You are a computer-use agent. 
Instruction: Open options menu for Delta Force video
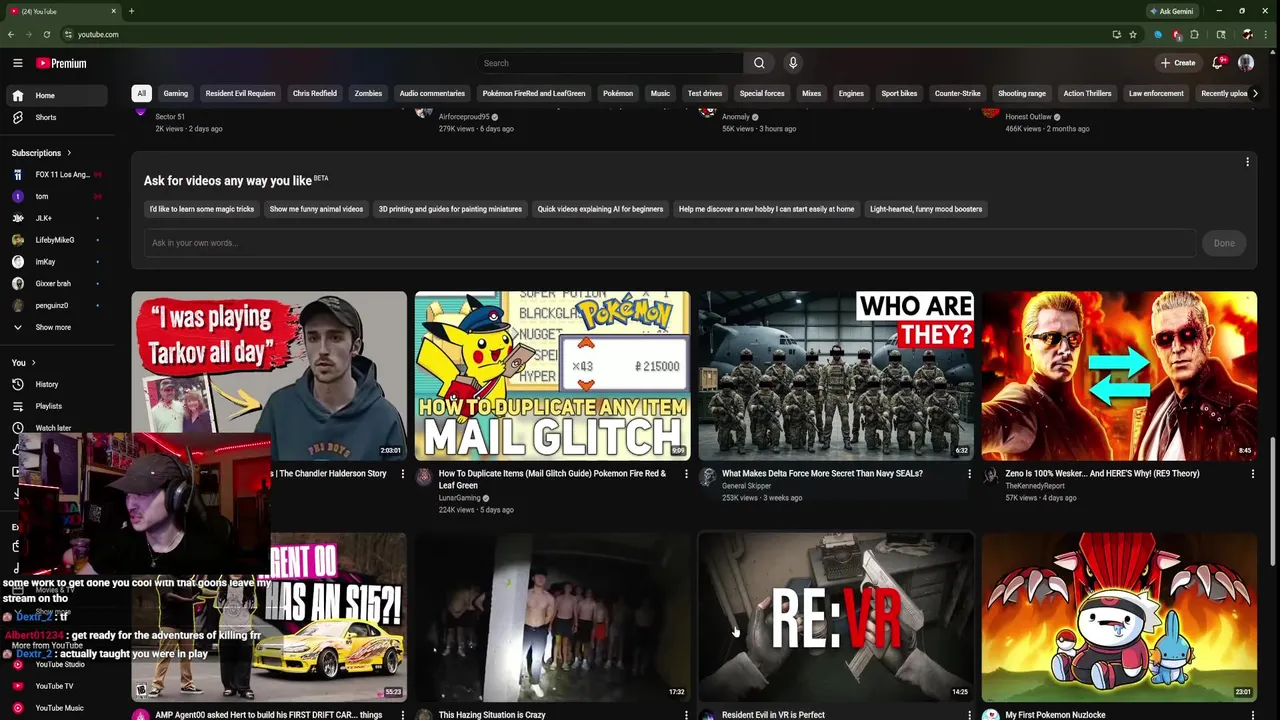[969, 474]
